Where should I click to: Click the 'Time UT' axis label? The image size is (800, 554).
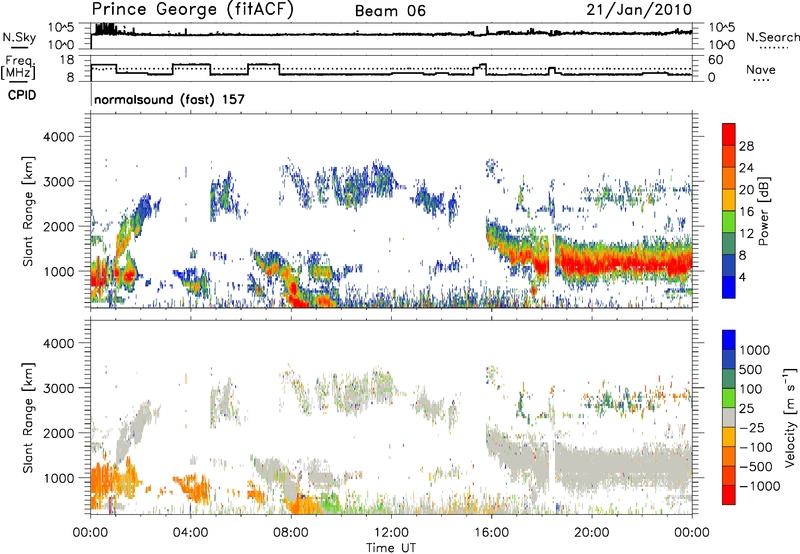[x=391, y=548]
